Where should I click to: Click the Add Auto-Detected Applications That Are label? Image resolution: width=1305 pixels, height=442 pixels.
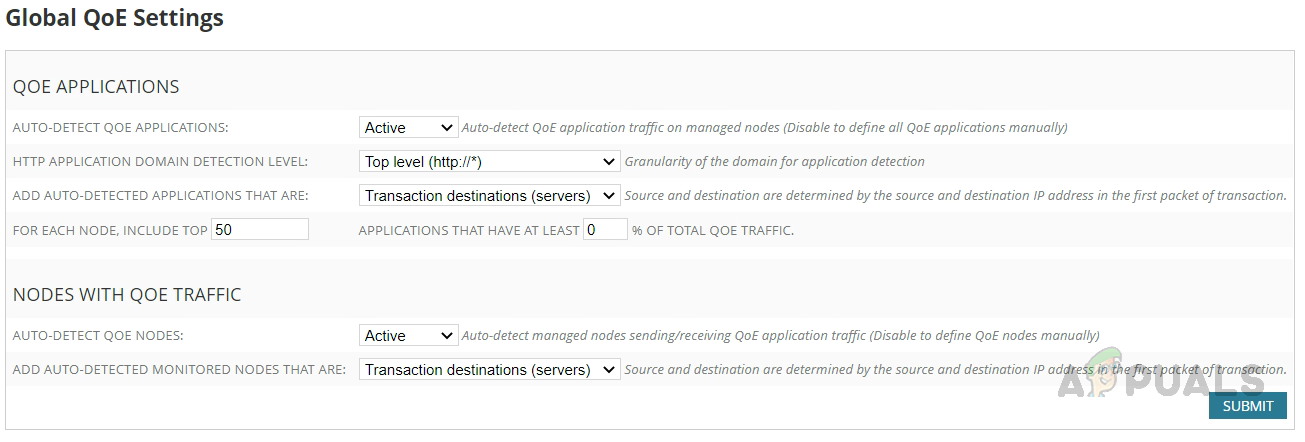(x=160, y=196)
